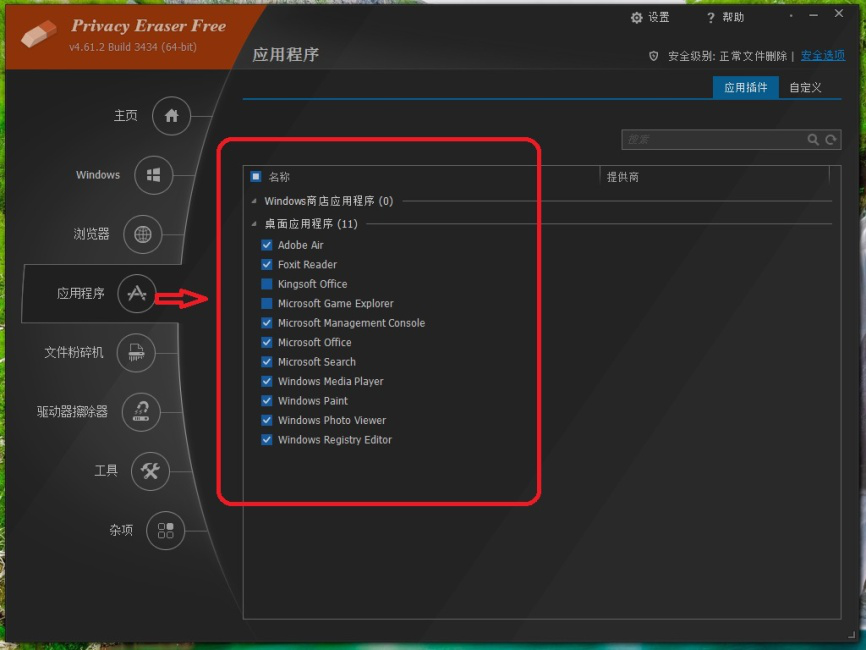Open the 安全选项 link

822,55
